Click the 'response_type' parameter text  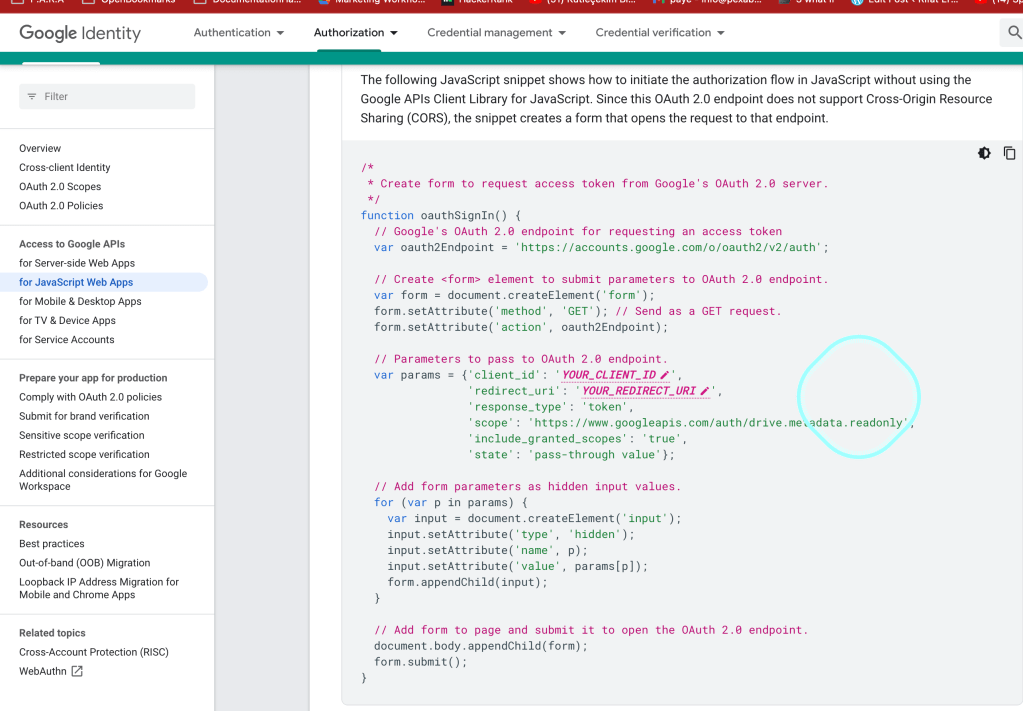[x=517, y=407]
